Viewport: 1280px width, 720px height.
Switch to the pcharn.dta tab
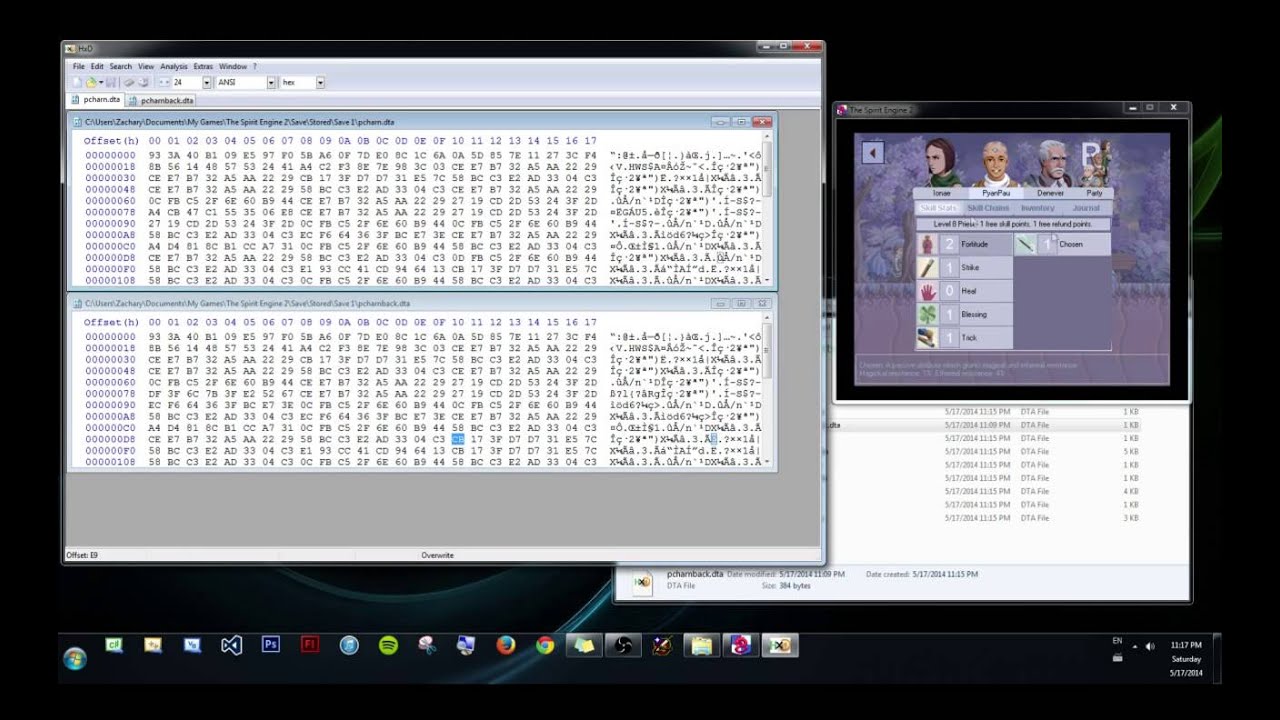(96, 100)
